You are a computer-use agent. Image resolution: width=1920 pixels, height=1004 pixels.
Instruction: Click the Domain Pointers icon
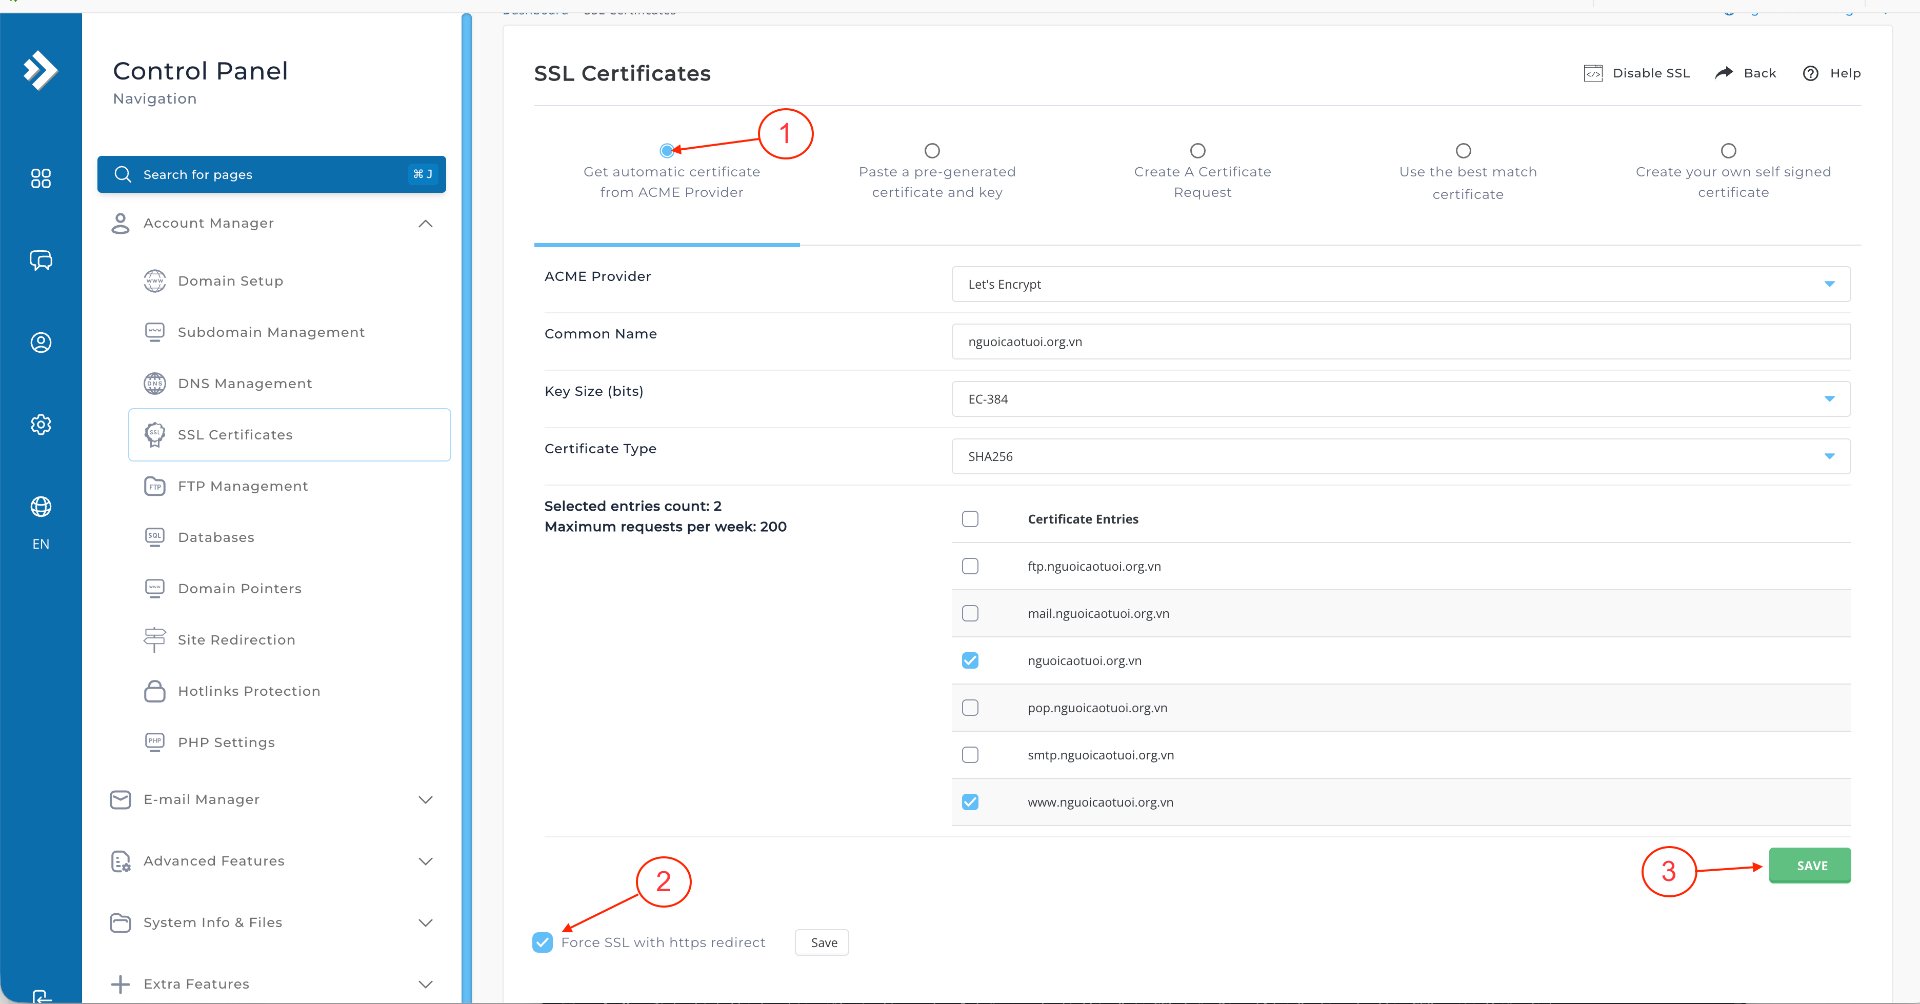point(155,588)
